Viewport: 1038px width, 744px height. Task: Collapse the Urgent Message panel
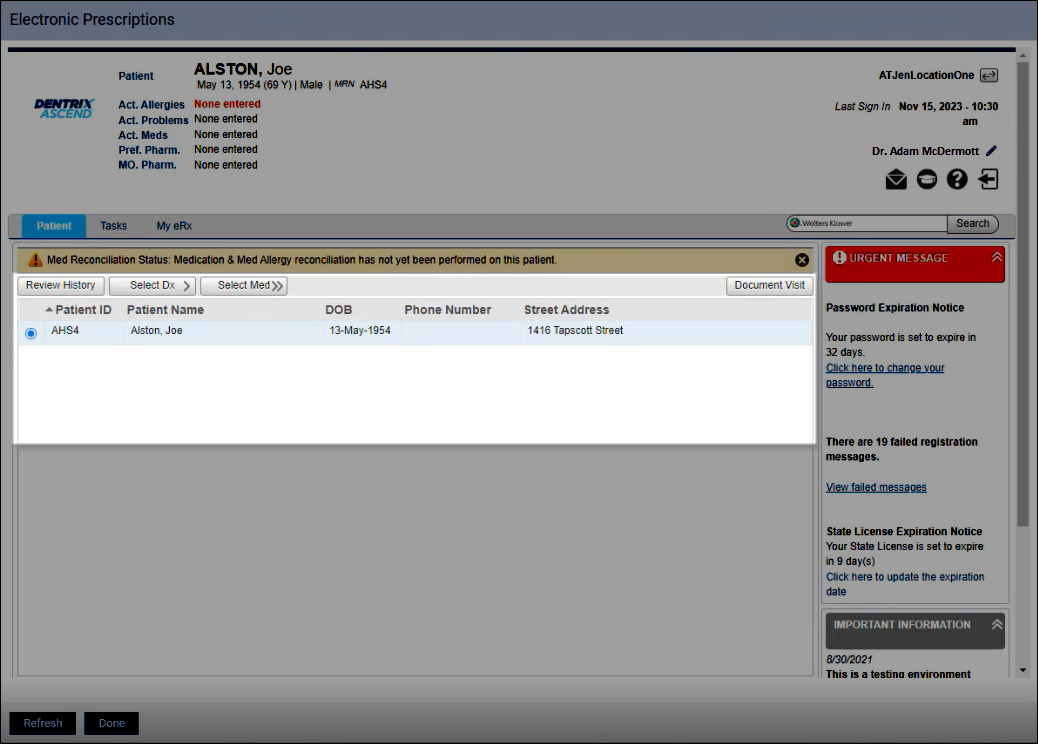point(996,258)
